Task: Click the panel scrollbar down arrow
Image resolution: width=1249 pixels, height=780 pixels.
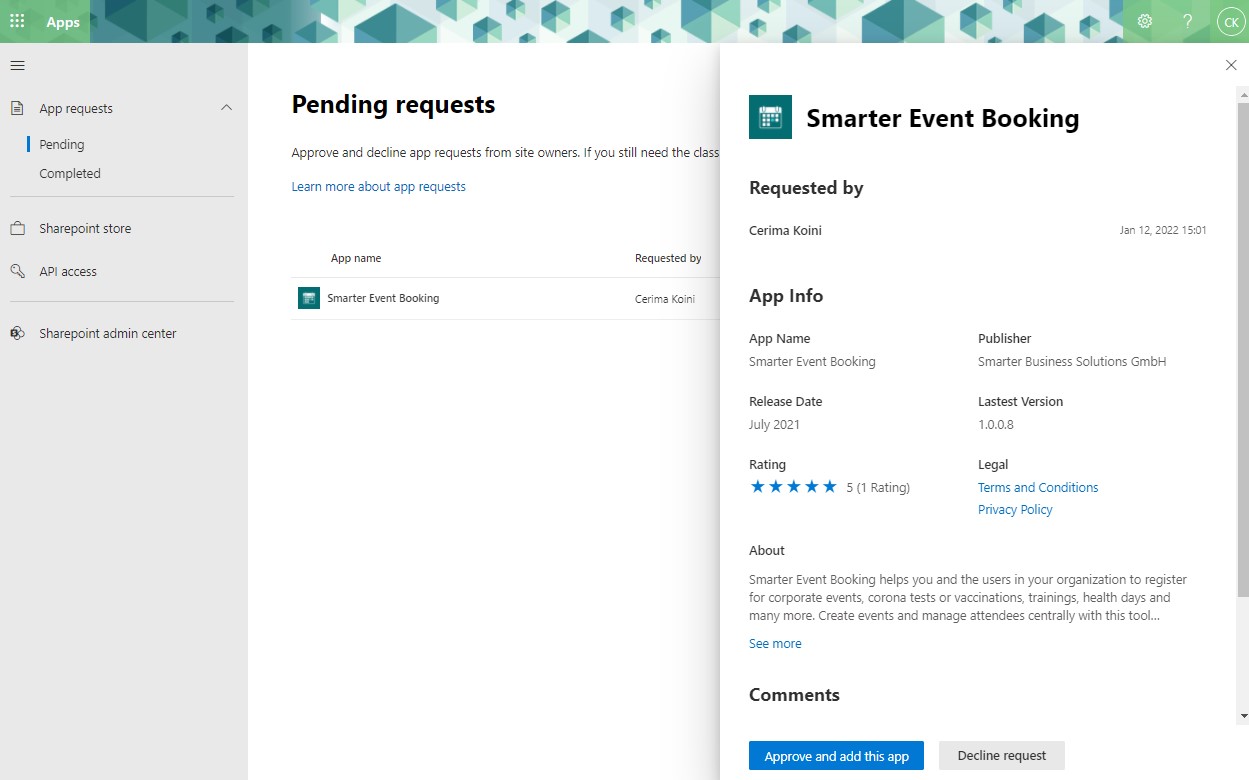Action: click(1243, 716)
